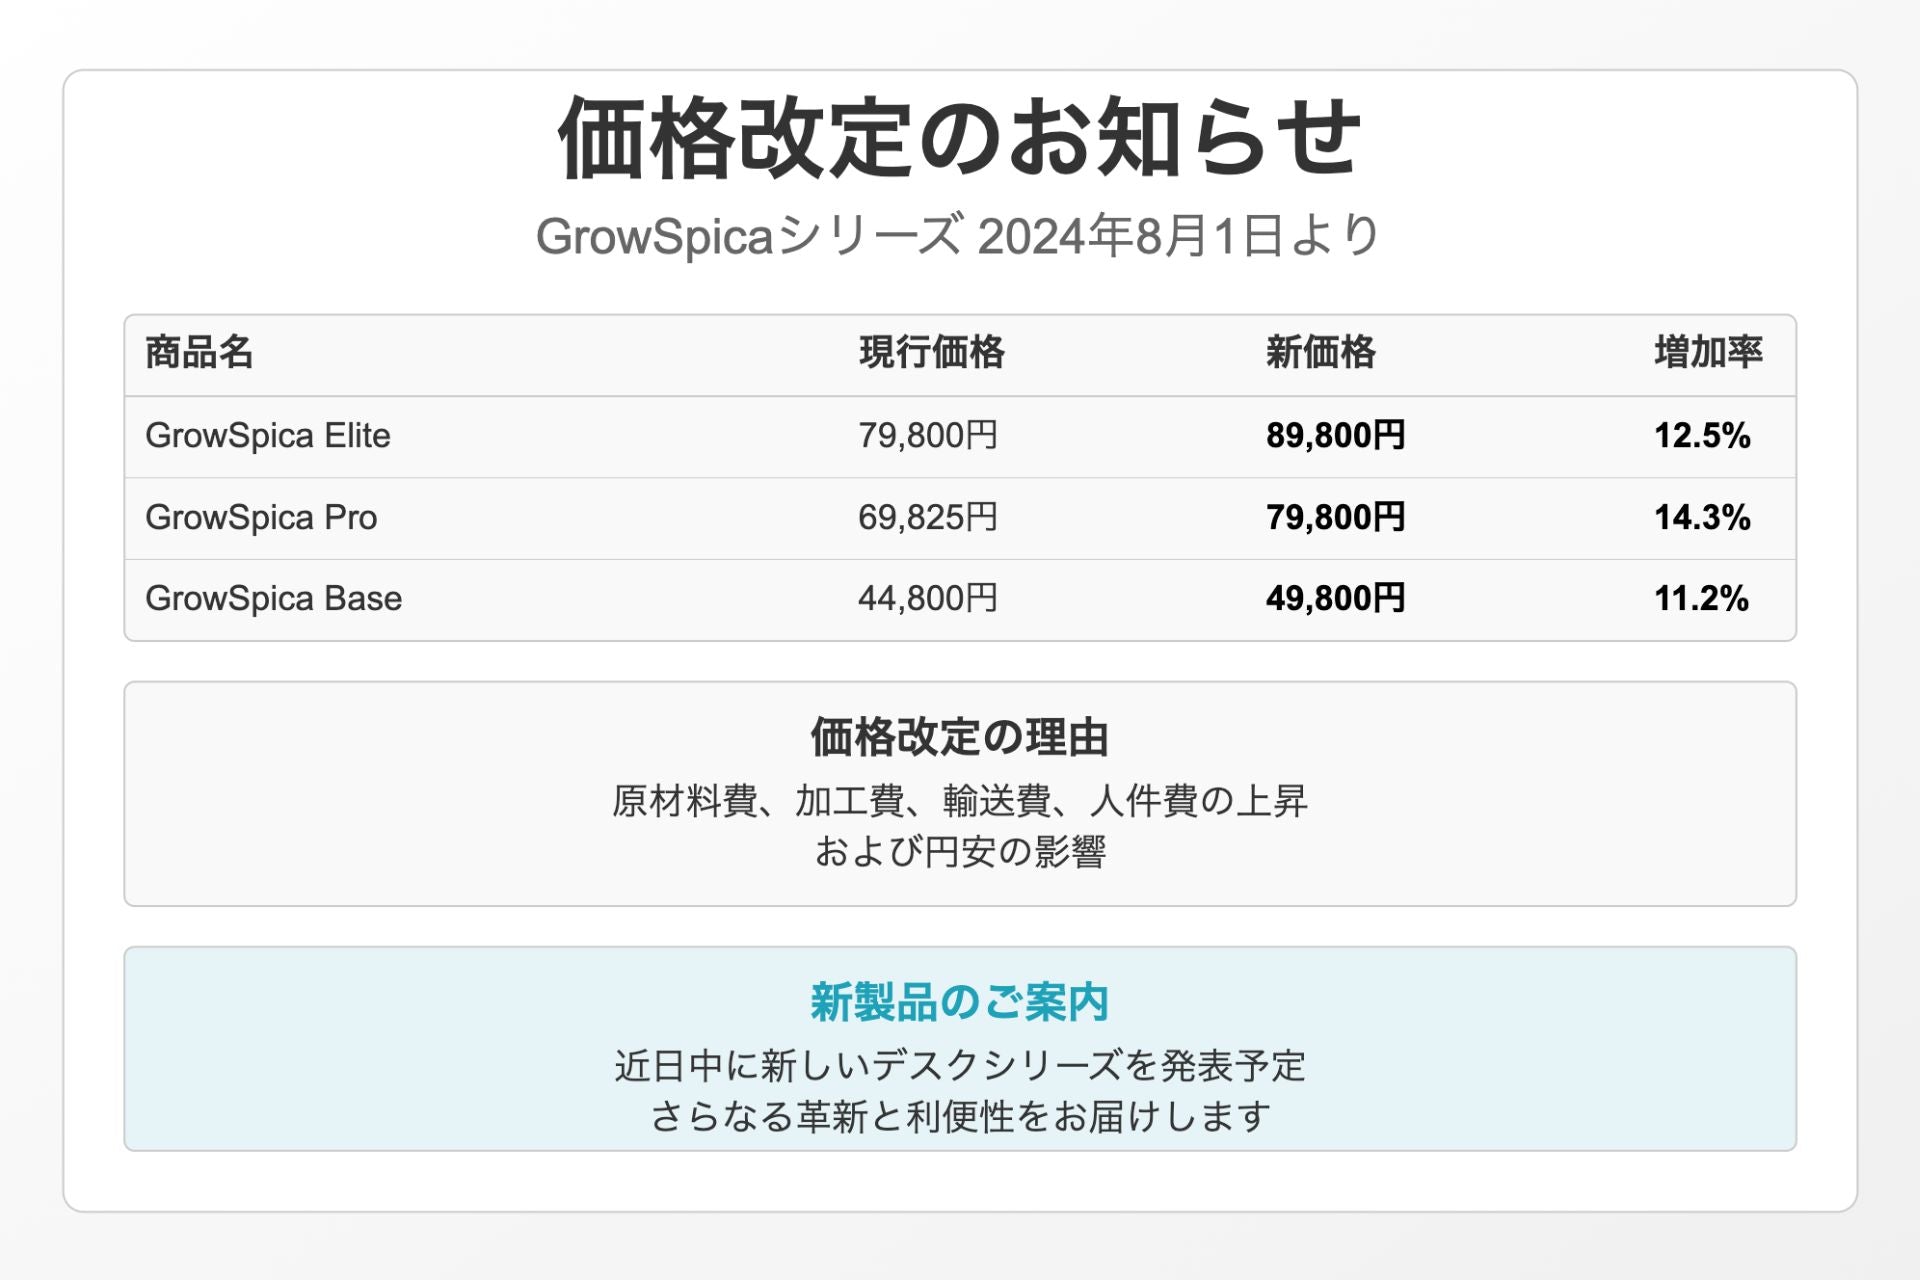Click the 新製品のご案内 teal heading
Image resolution: width=1920 pixels, height=1280 pixels.
pyautogui.click(x=959, y=1002)
